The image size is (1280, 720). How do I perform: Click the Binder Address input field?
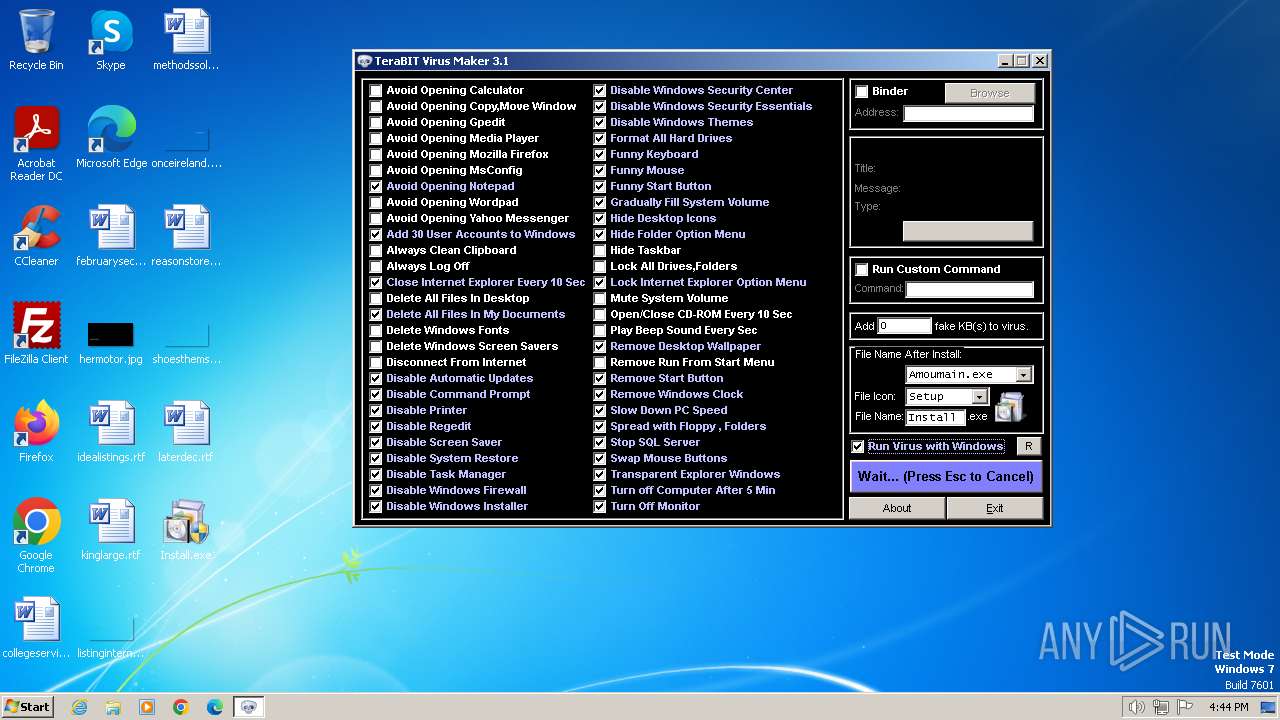[x=968, y=113]
